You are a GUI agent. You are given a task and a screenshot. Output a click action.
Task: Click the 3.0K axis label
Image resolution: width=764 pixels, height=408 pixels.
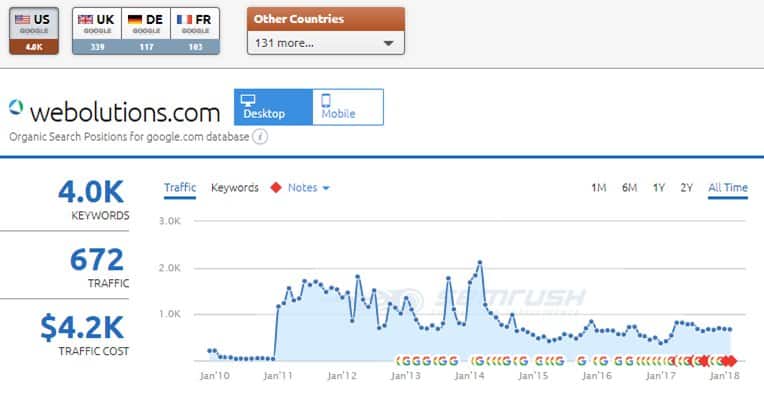170,221
